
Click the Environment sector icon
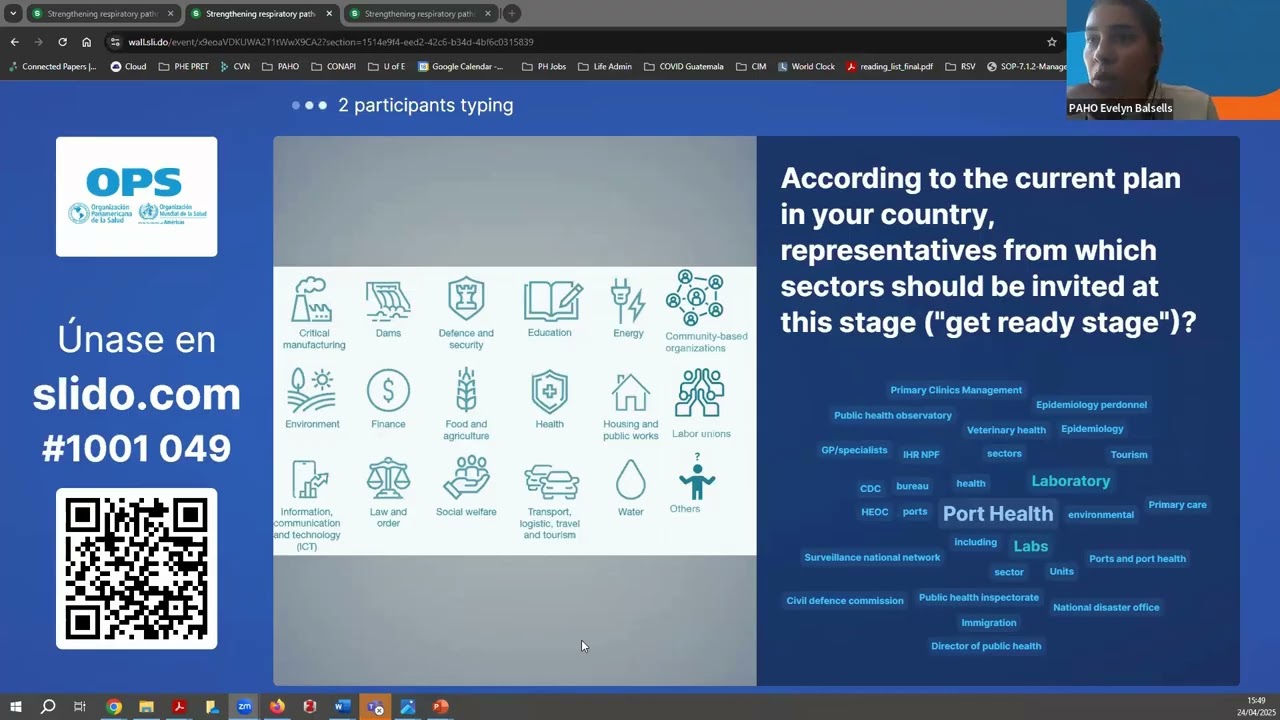click(x=312, y=391)
